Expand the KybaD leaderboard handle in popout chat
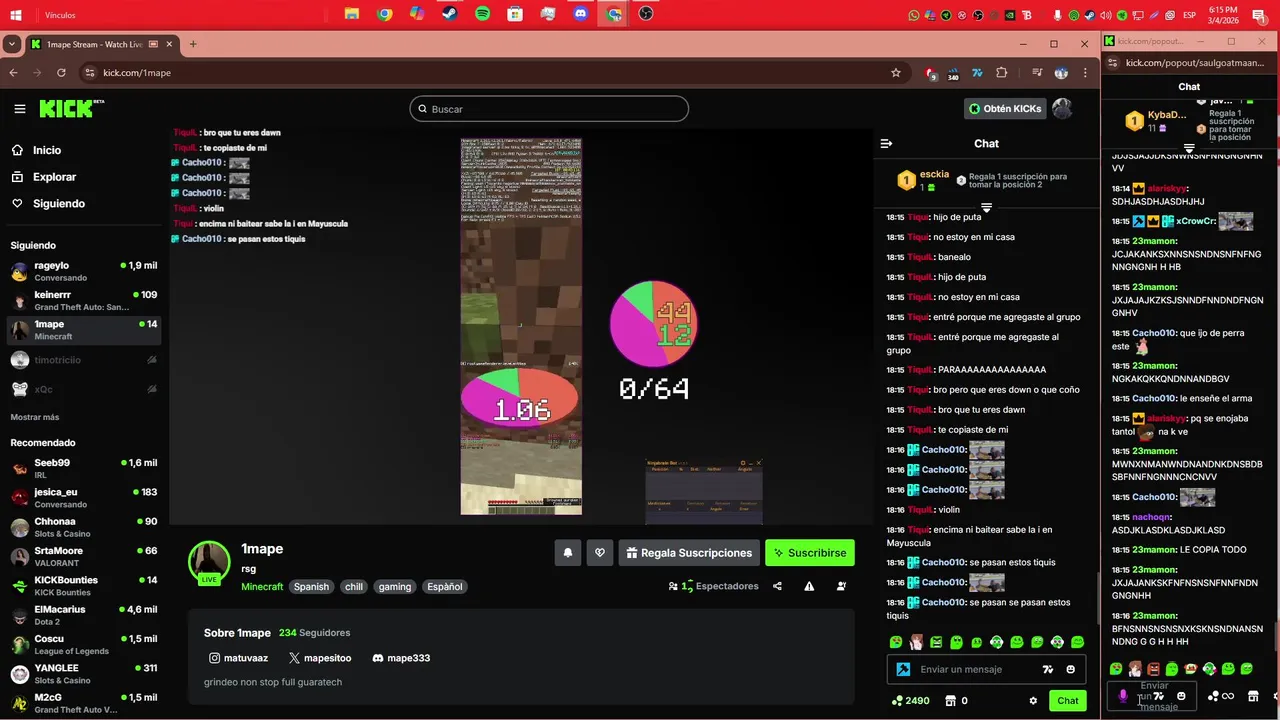The width and height of the screenshot is (1280, 720). pyautogui.click(x=1189, y=148)
